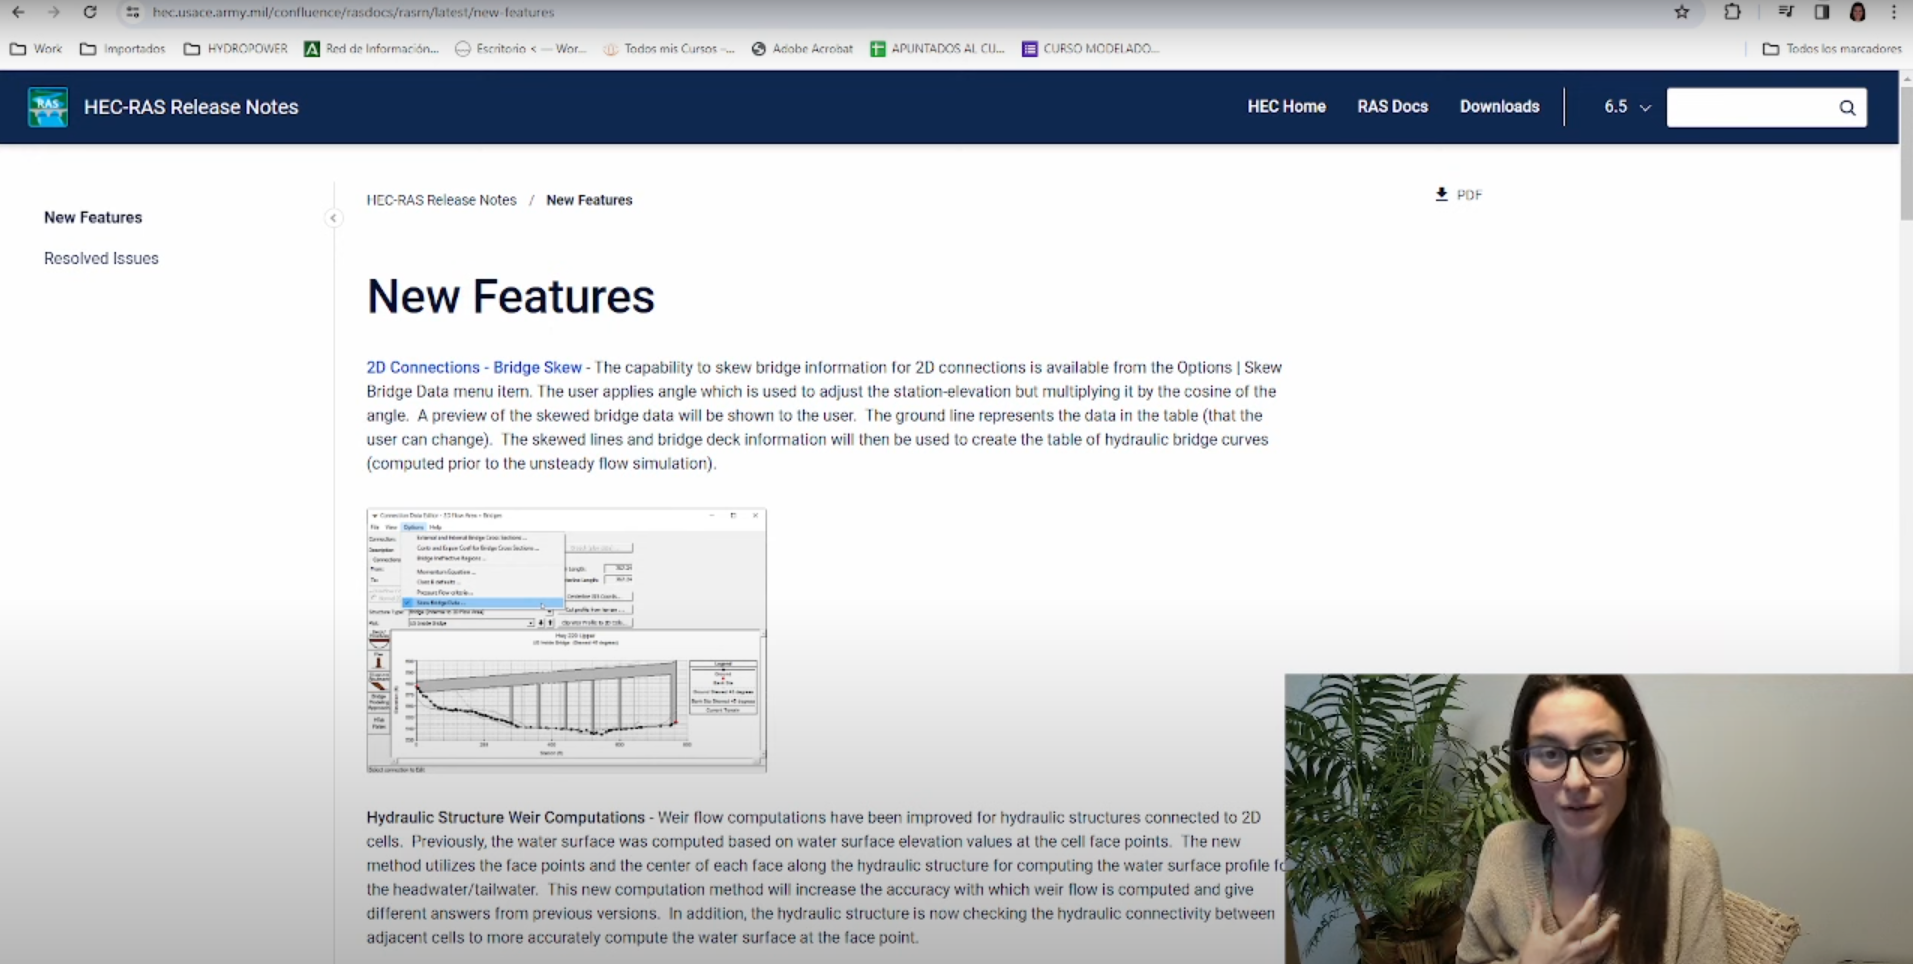
Task: Click New Features breadcrumb item
Action: [589, 200]
